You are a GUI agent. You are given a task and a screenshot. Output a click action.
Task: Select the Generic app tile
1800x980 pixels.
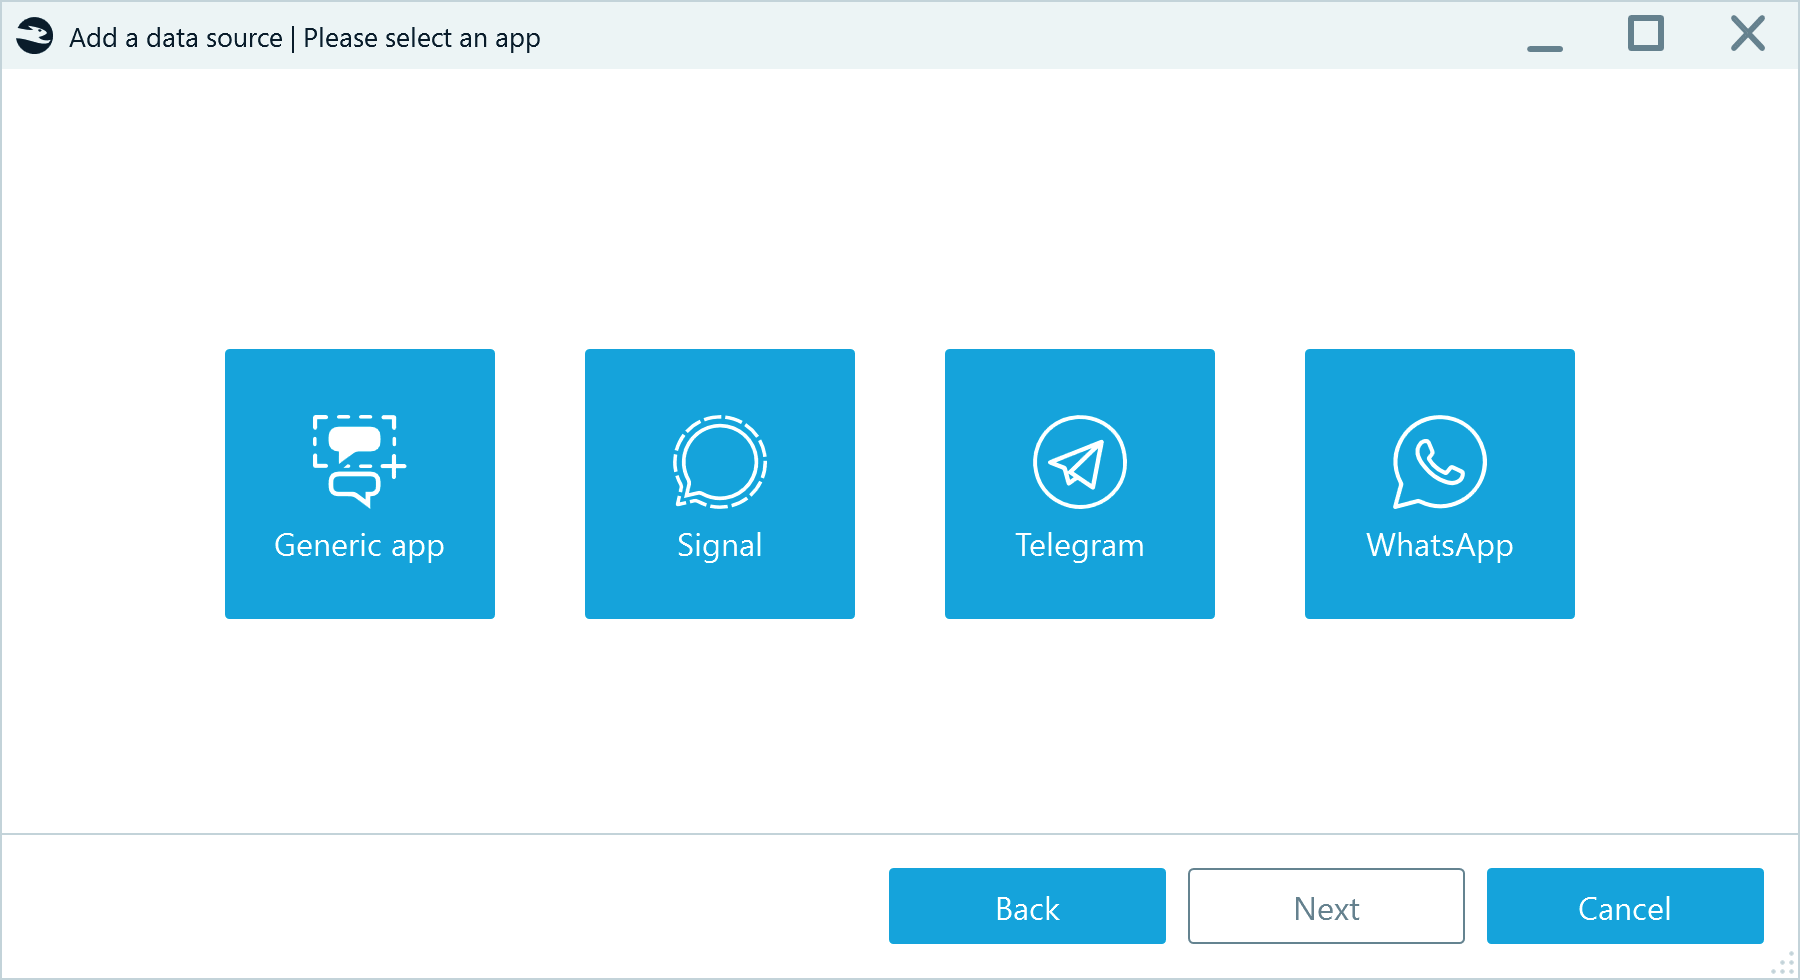360,484
